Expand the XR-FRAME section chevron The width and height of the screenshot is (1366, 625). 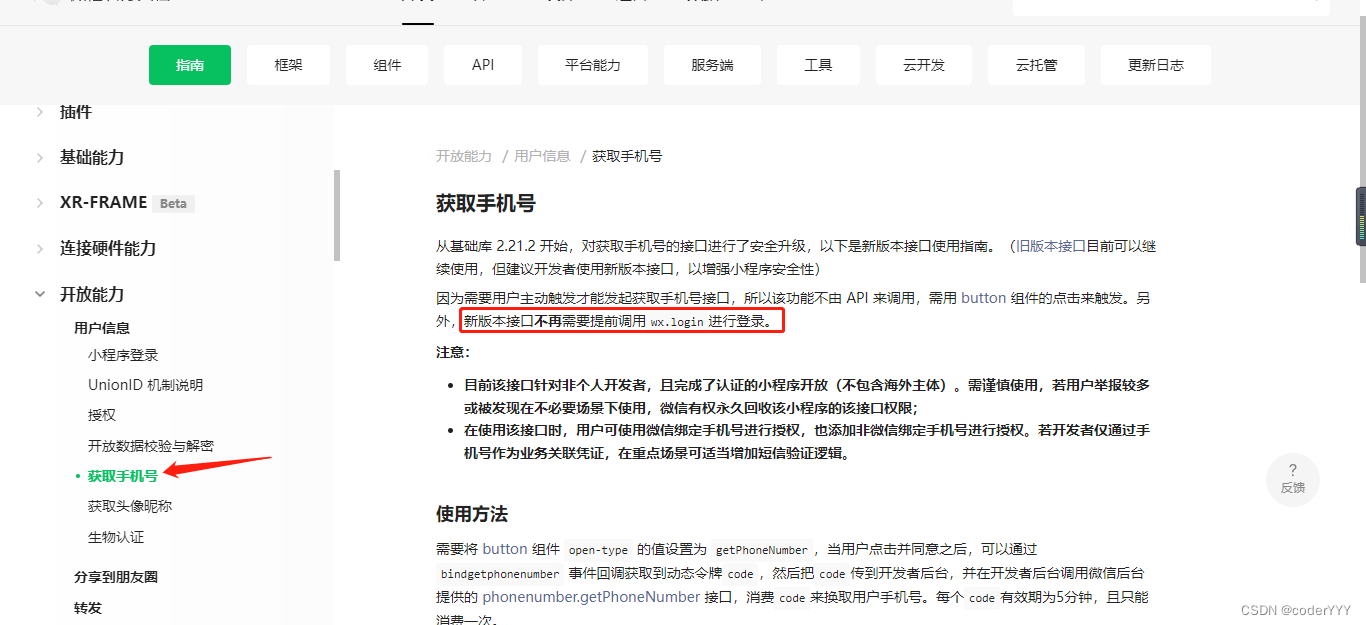(x=40, y=202)
